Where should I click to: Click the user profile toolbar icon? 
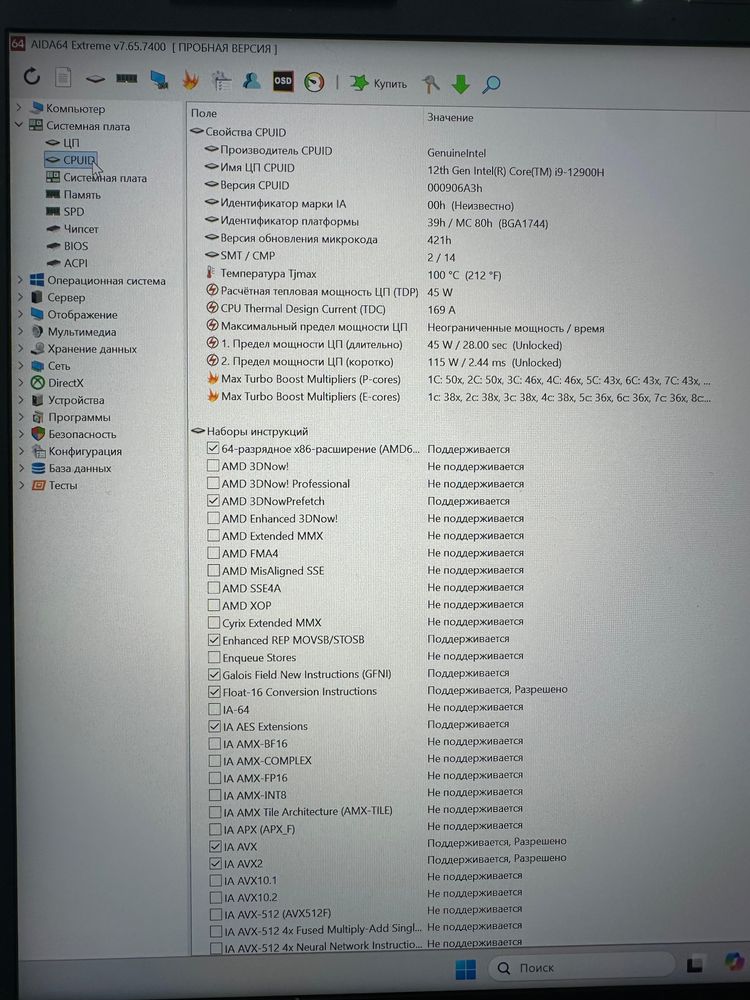(x=251, y=80)
